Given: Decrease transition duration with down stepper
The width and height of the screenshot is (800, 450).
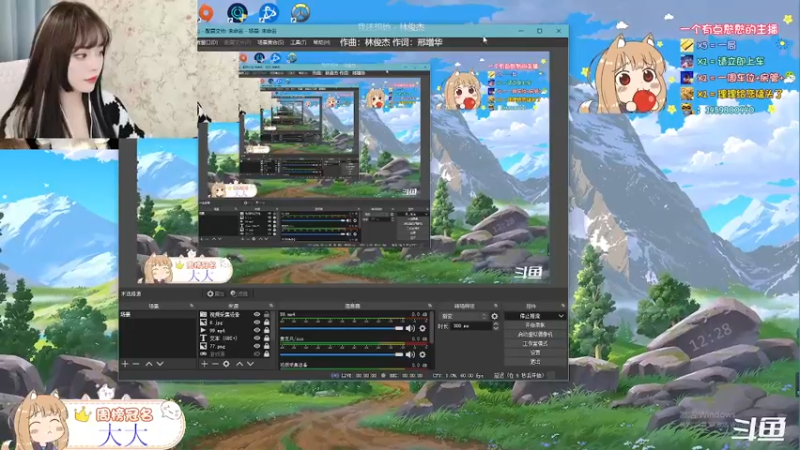Looking at the screenshot, I should coord(495,328).
